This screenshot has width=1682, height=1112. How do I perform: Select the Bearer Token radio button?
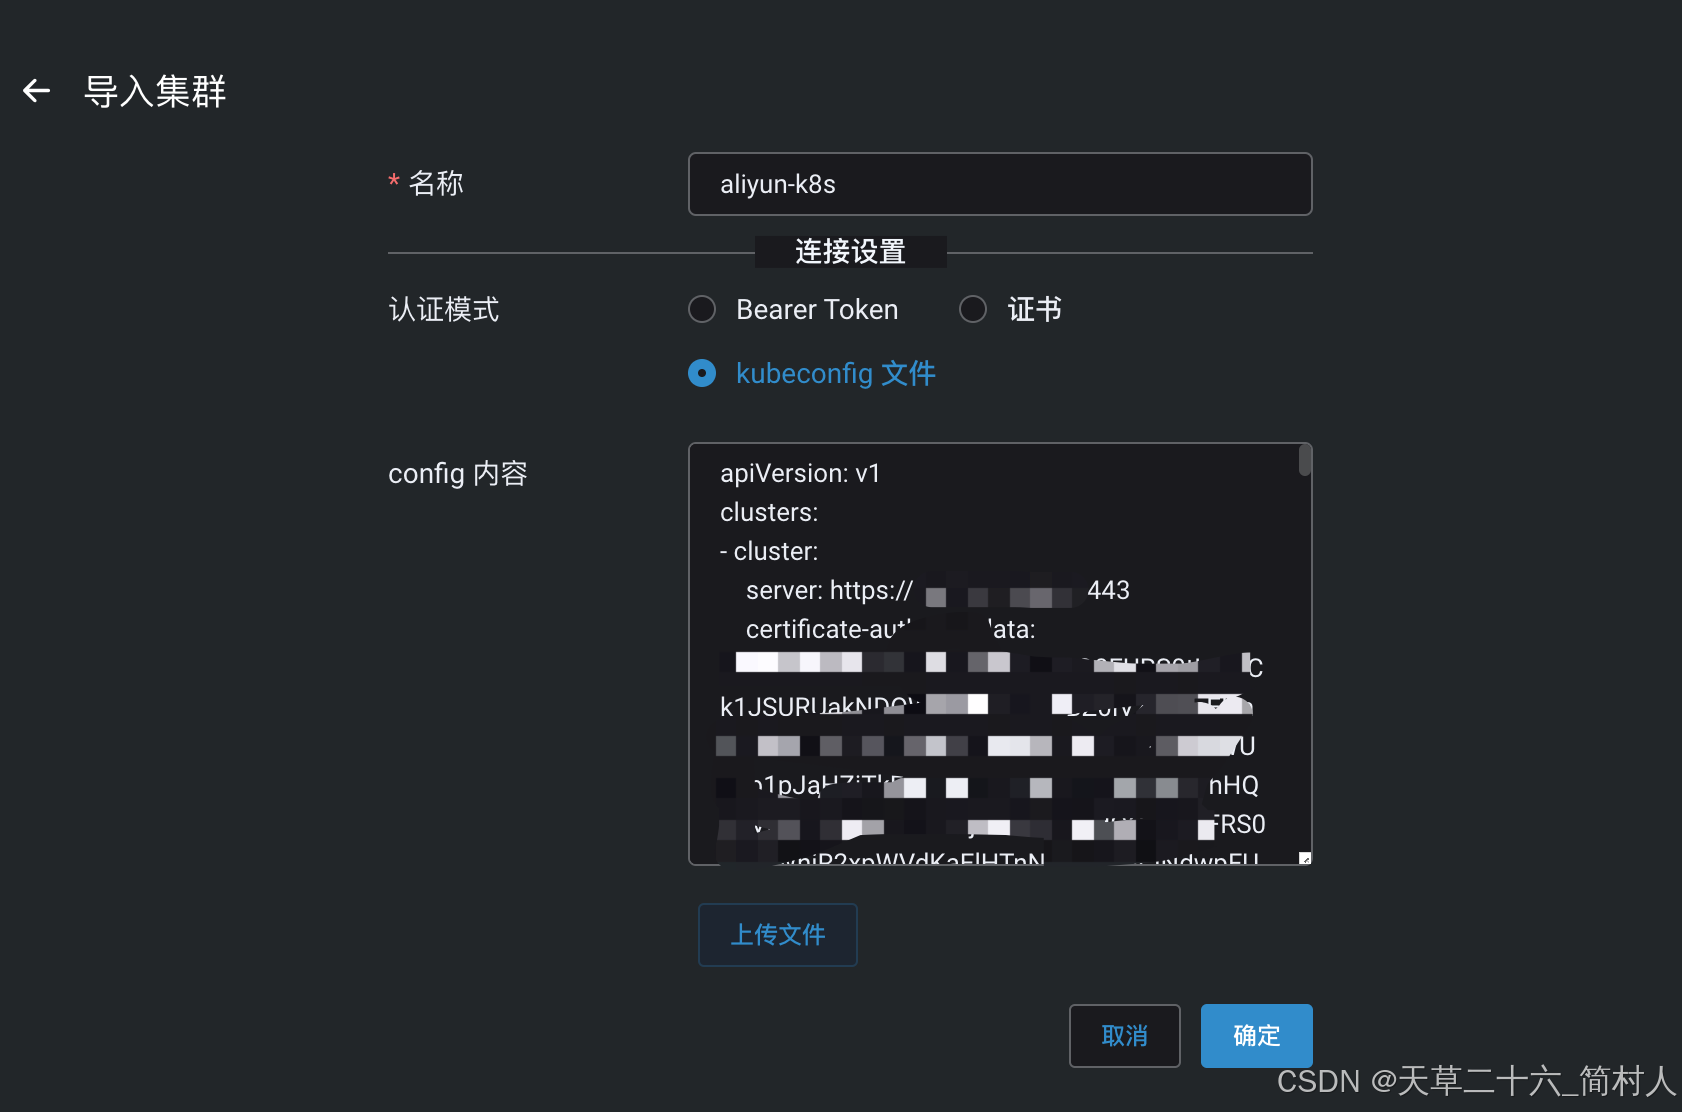point(702,309)
